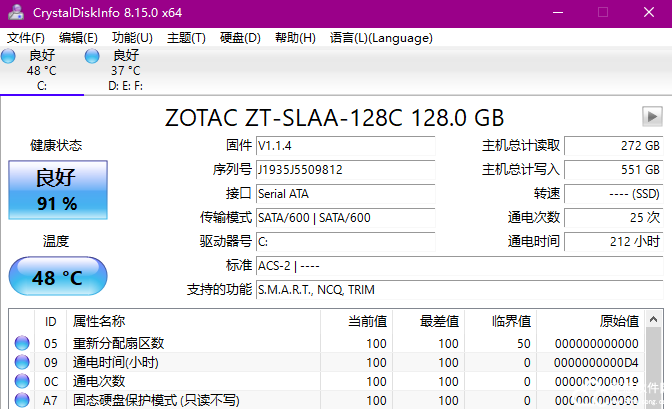672x409 pixels.
Task: Minimize the CrystalDiskInfo window
Action: tap(558, 12)
